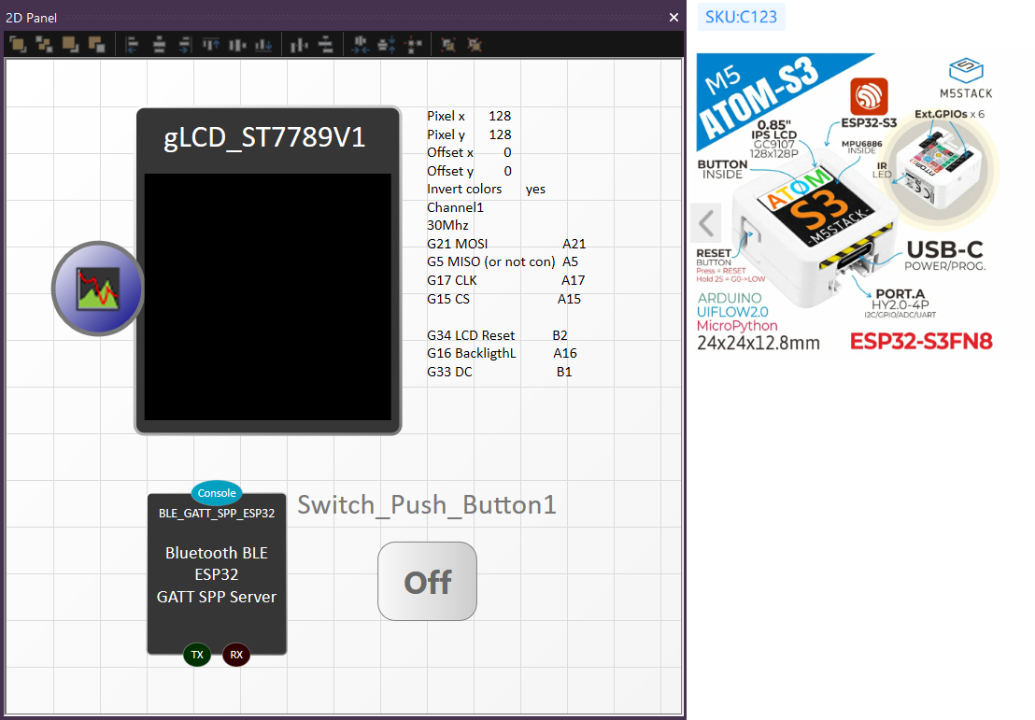Toggle the Switch_Push_Button1 Off button

click(x=427, y=582)
